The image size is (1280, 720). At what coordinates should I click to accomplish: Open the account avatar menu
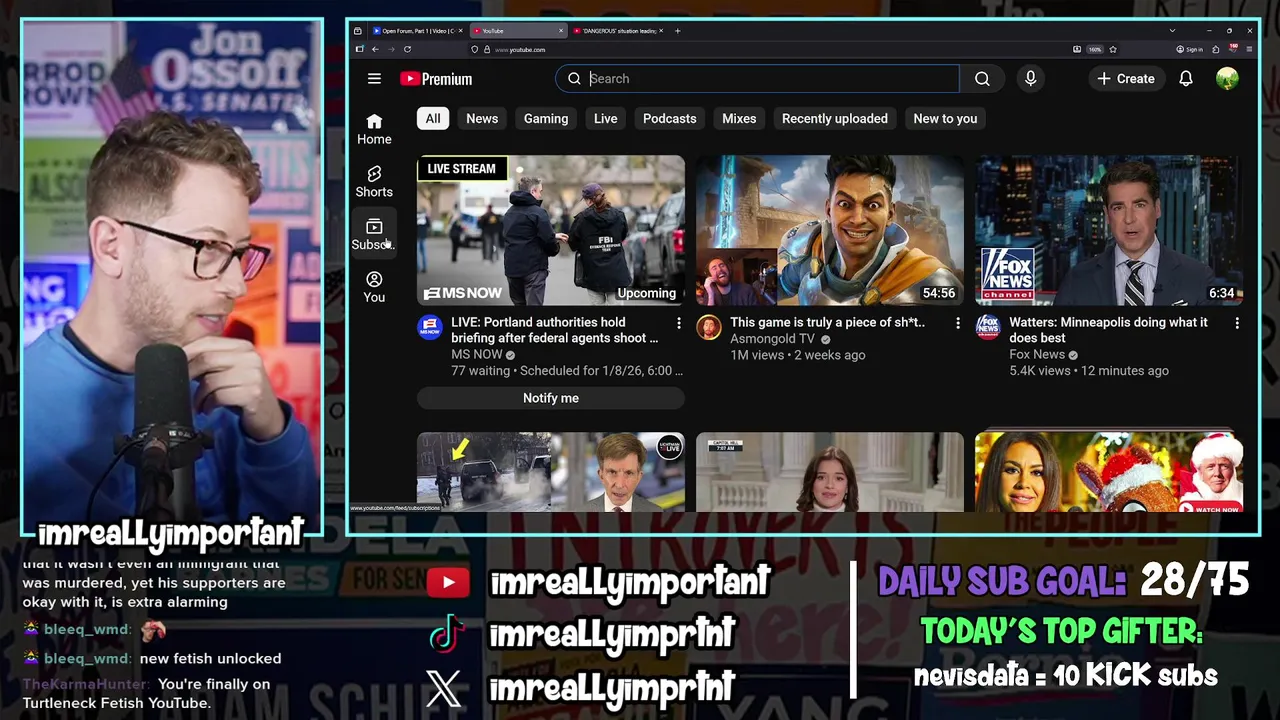(x=1227, y=79)
